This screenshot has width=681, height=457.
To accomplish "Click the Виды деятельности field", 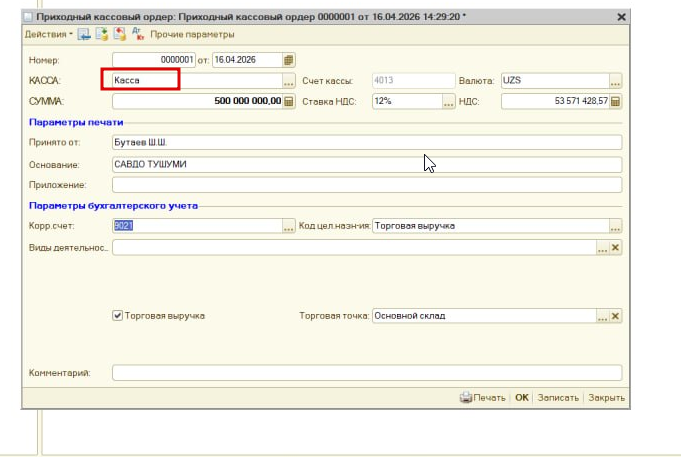I will [354, 248].
